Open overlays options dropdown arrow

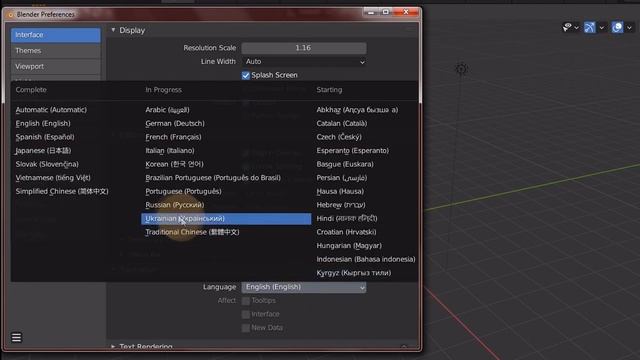click(629, 28)
